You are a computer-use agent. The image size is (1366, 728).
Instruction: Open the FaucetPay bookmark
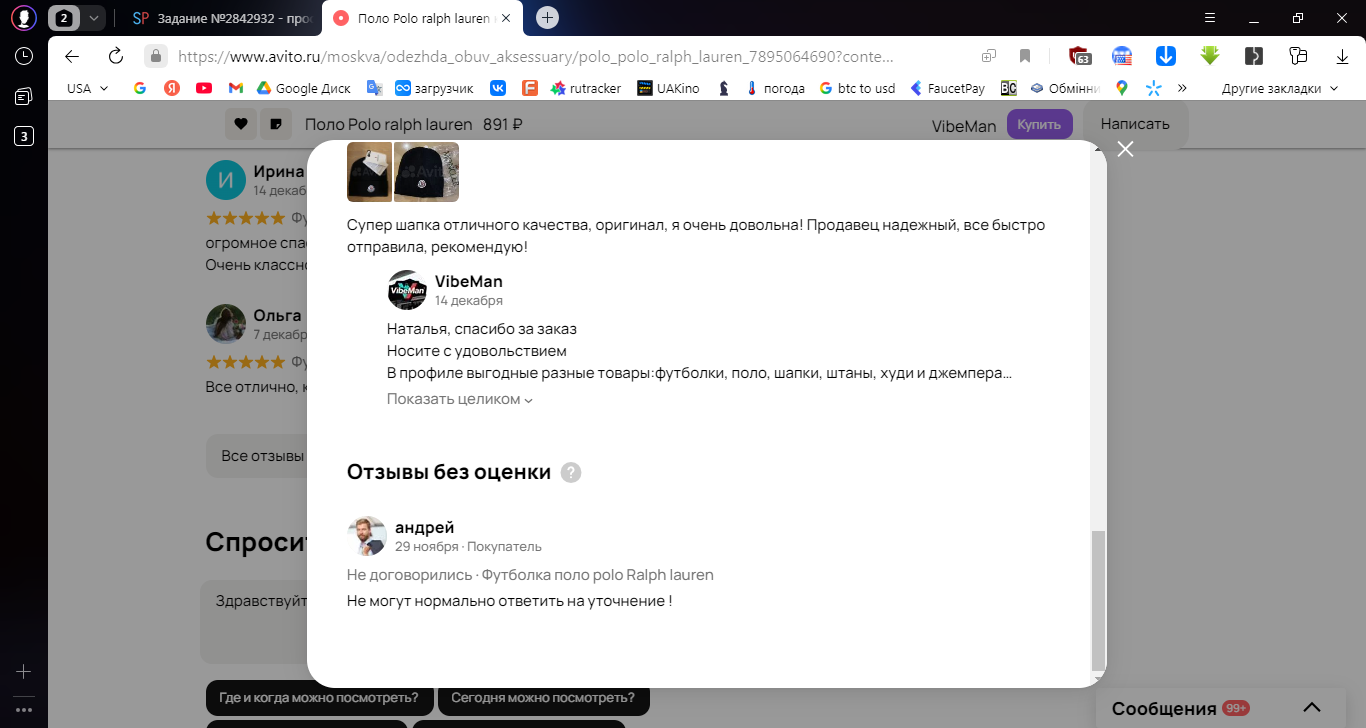(947, 88)
